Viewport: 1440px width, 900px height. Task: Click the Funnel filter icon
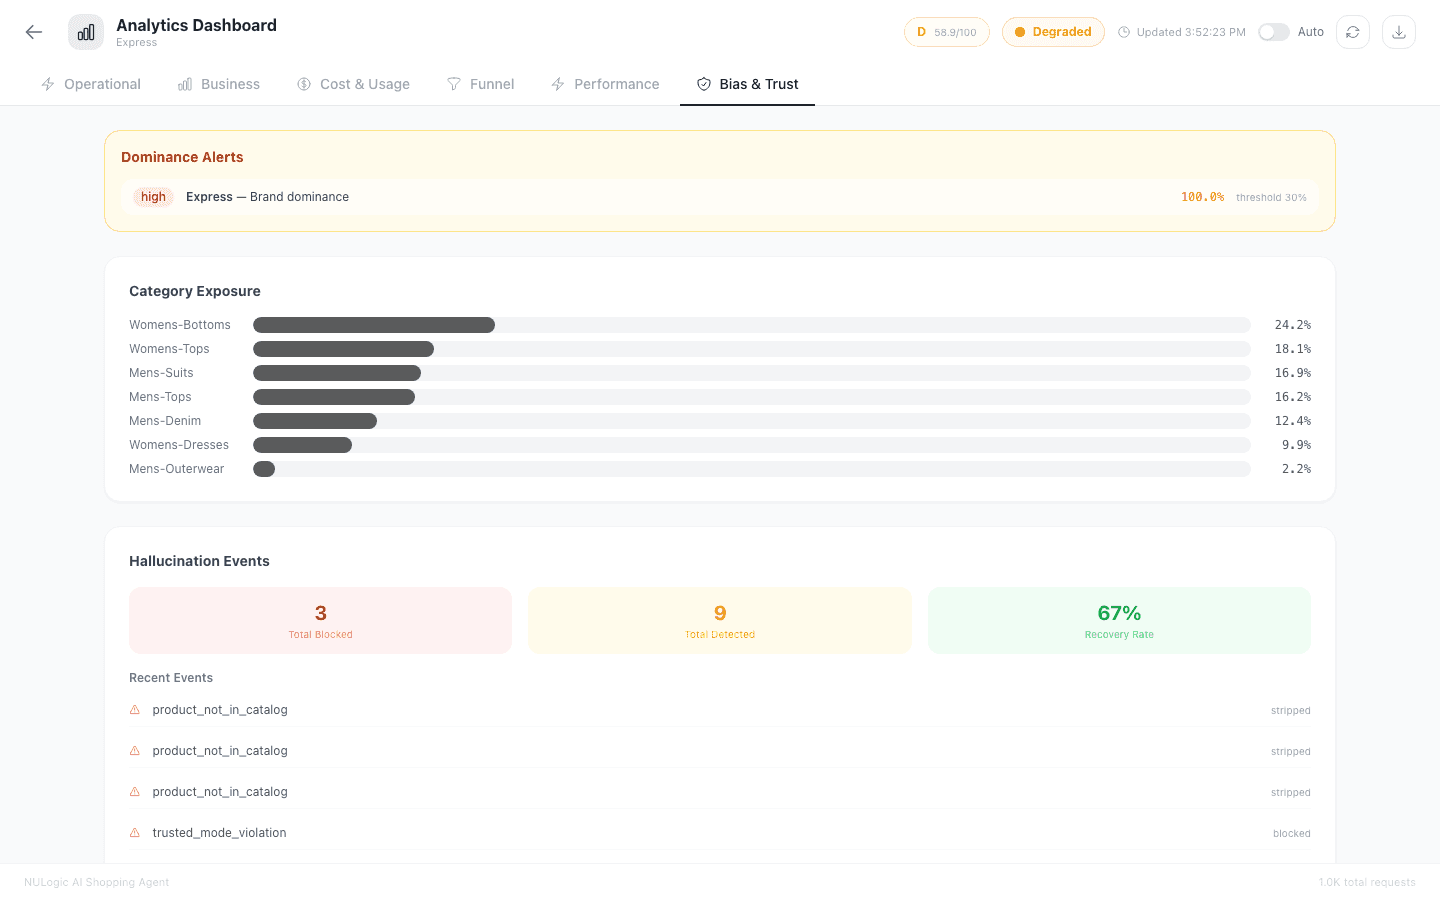click(x=454, y=84)
